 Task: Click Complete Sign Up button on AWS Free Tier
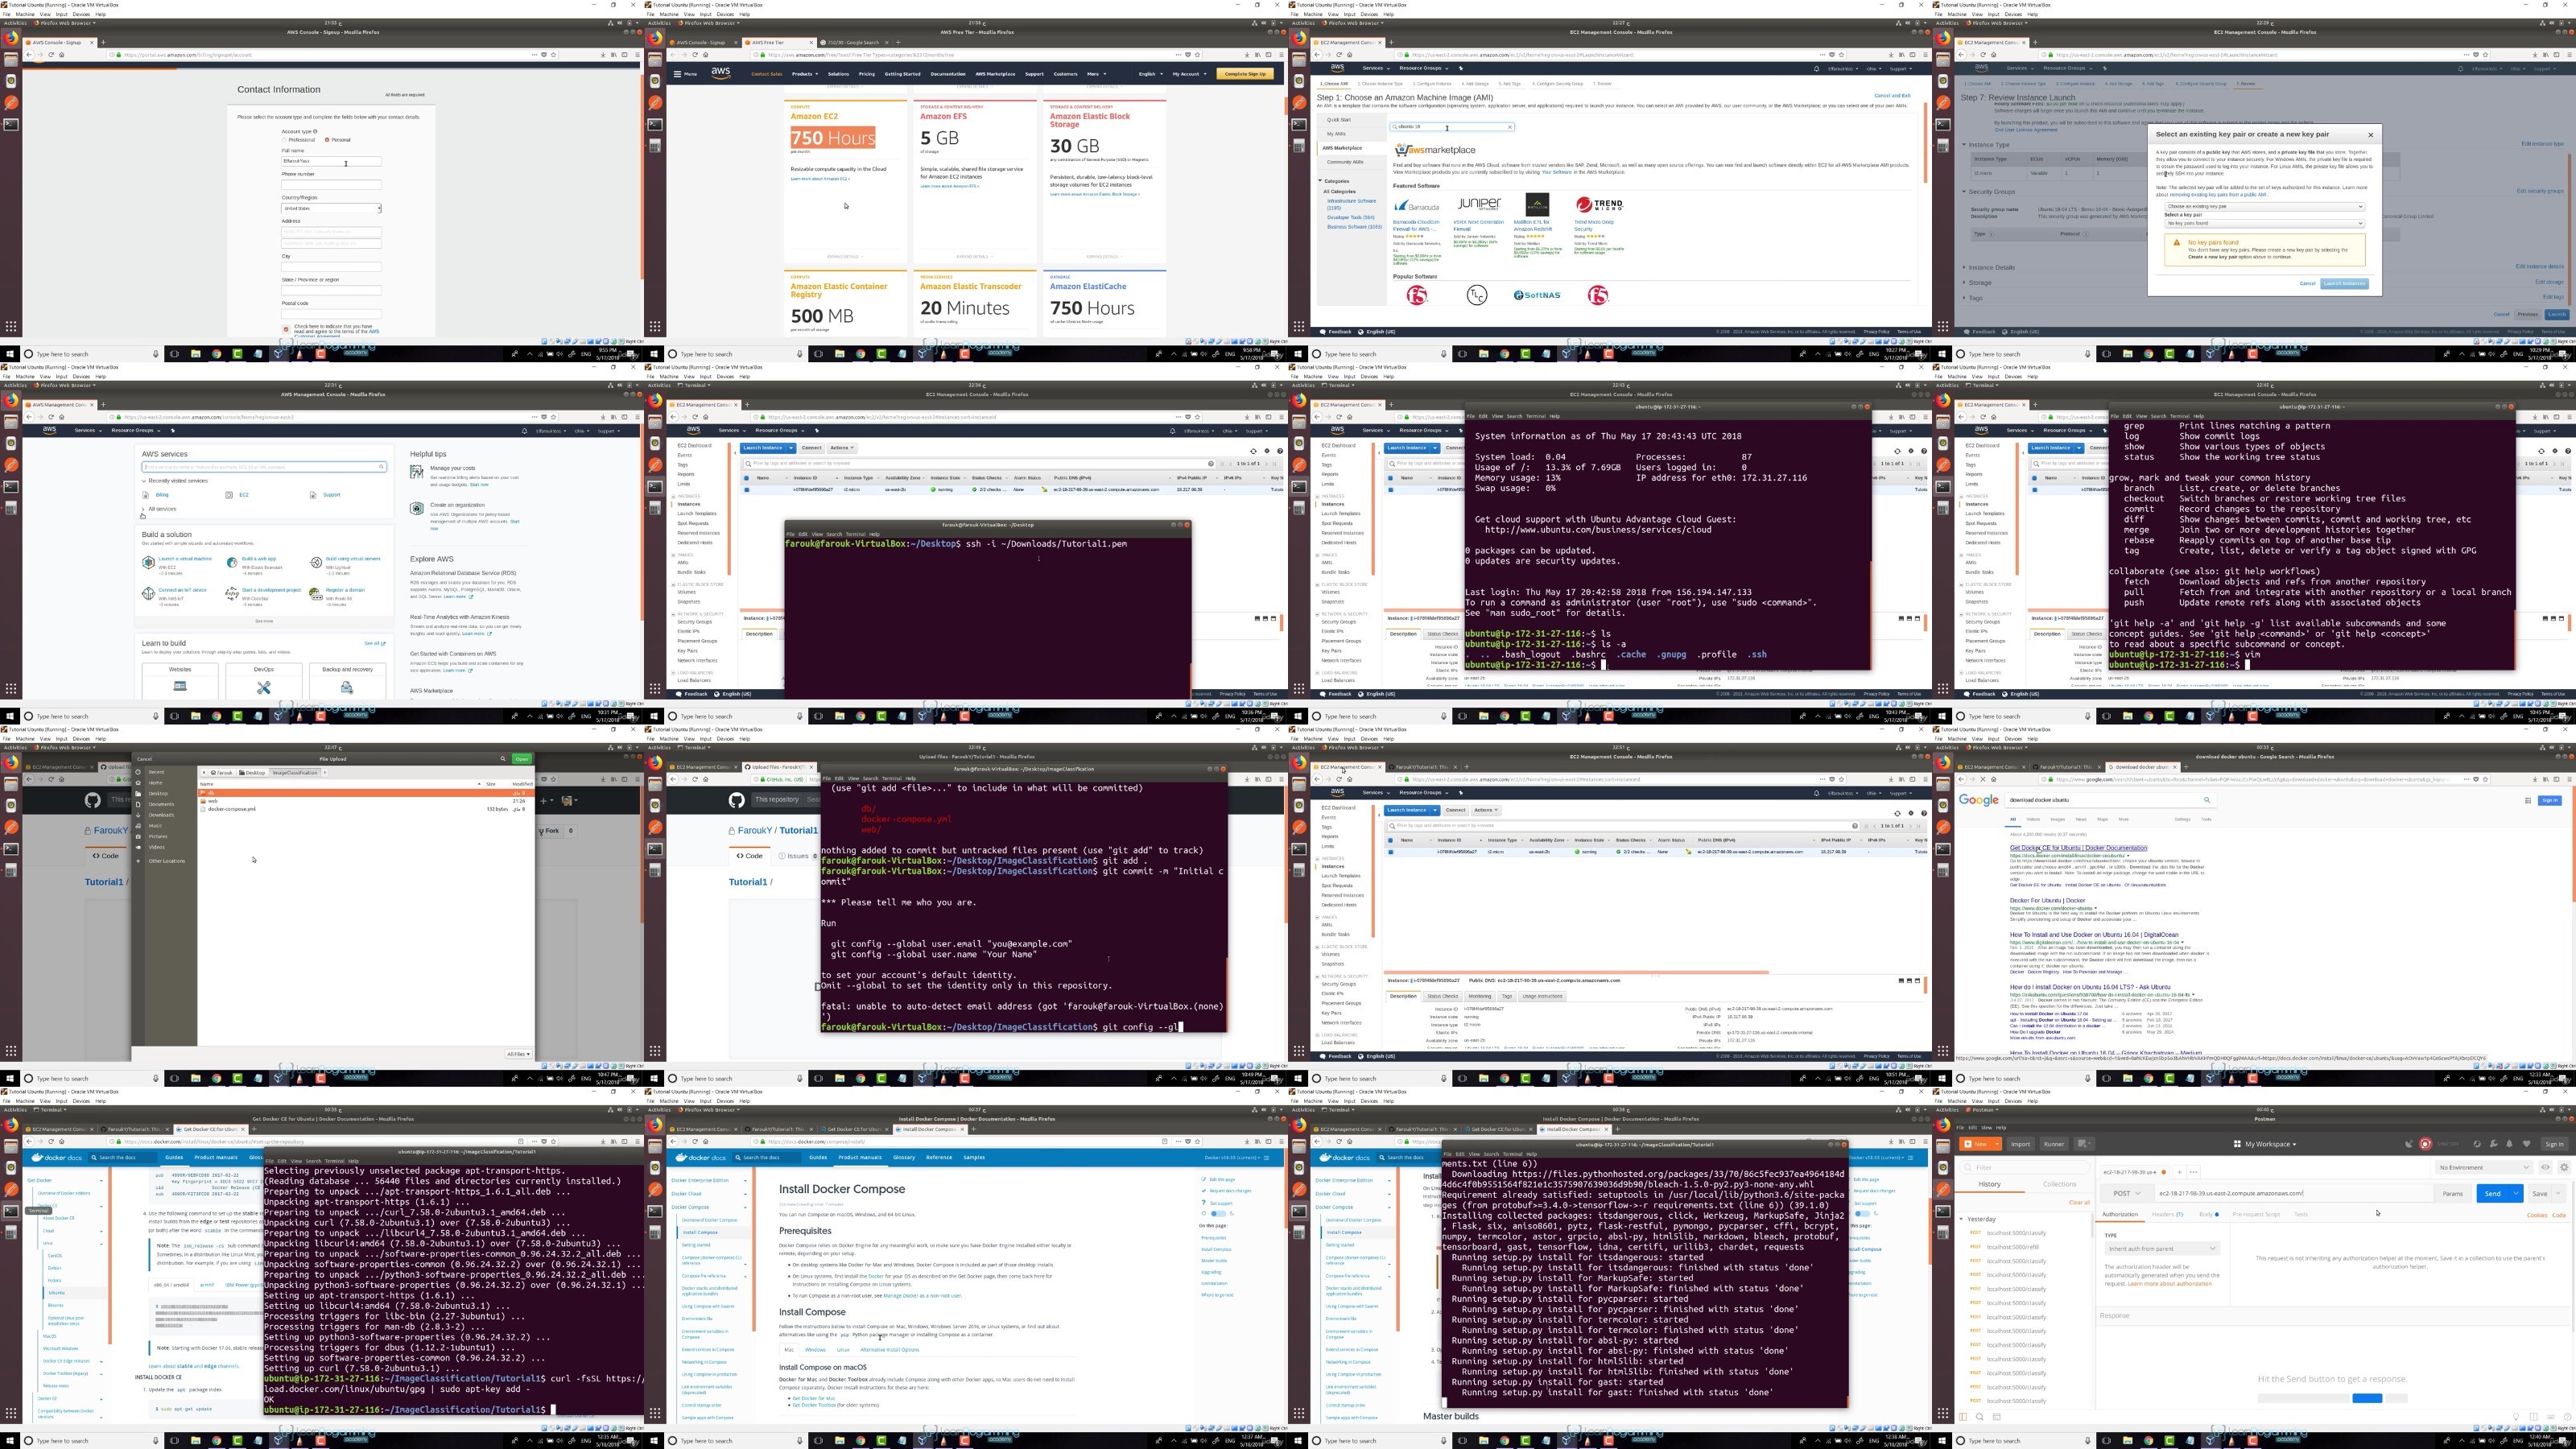[1245, 74]
